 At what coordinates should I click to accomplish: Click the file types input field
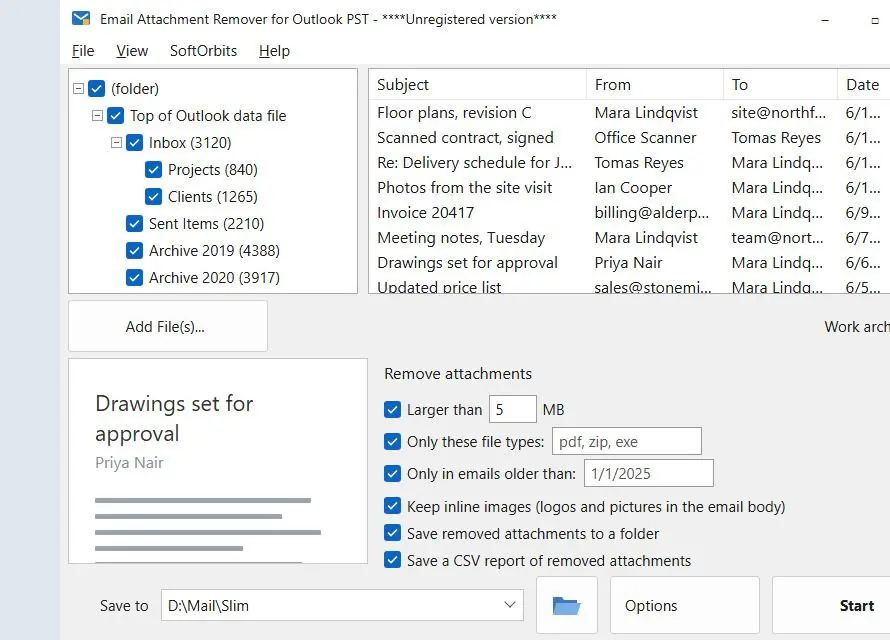point(627,441)
